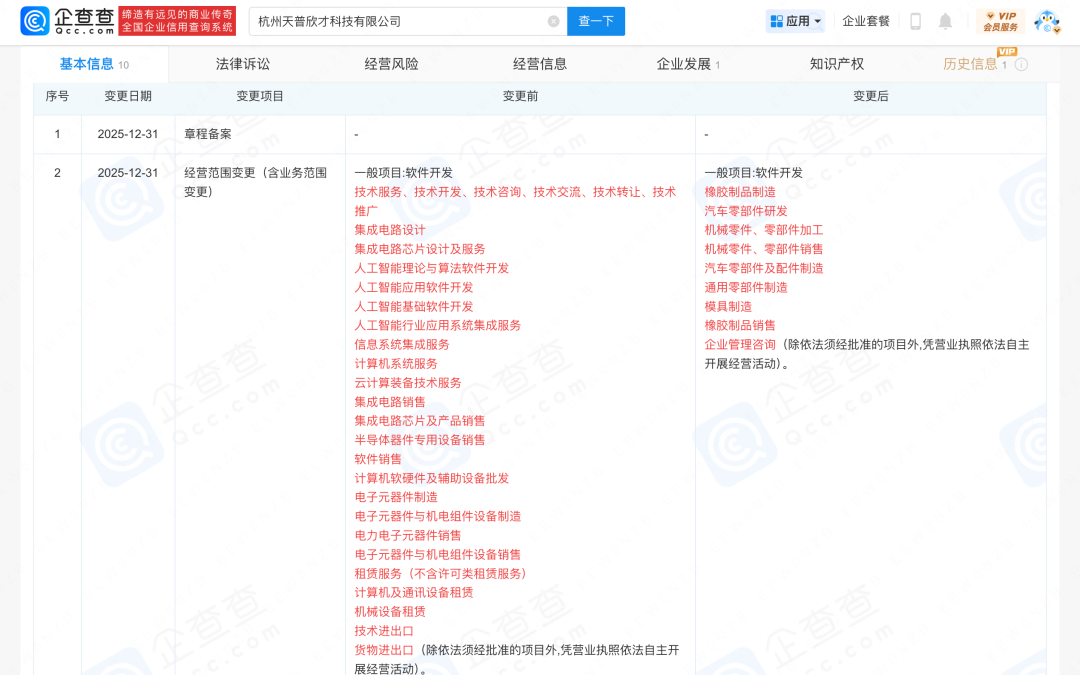Select row 2 date 2025-12-31

pos(127,173)
